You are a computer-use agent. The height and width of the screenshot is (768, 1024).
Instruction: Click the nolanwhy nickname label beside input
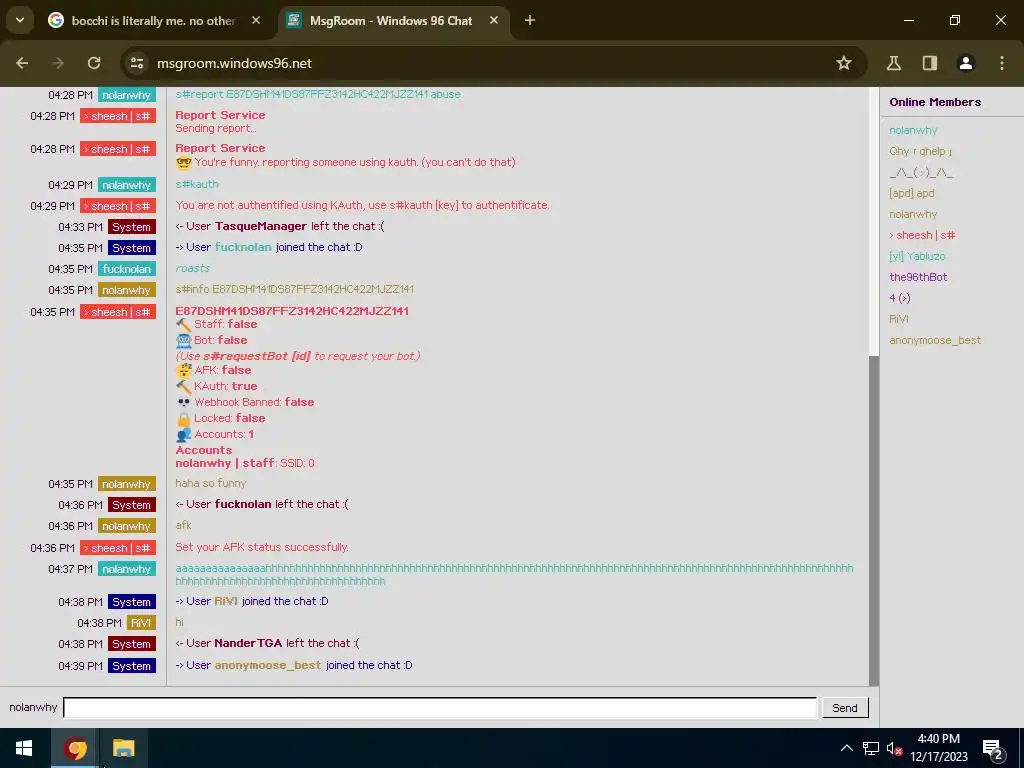[33, 707]
